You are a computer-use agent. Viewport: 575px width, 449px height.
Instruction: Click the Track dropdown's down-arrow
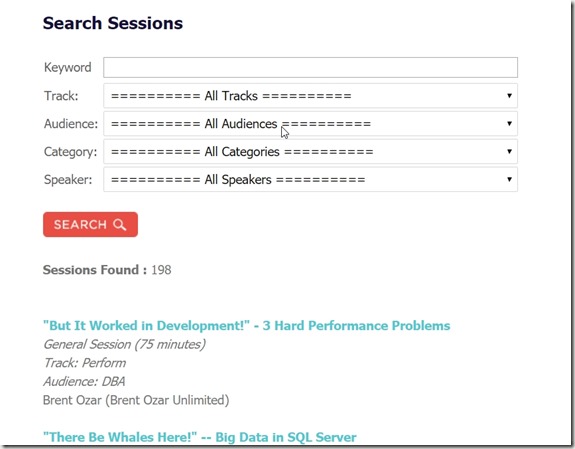click(x=509, y=96)
